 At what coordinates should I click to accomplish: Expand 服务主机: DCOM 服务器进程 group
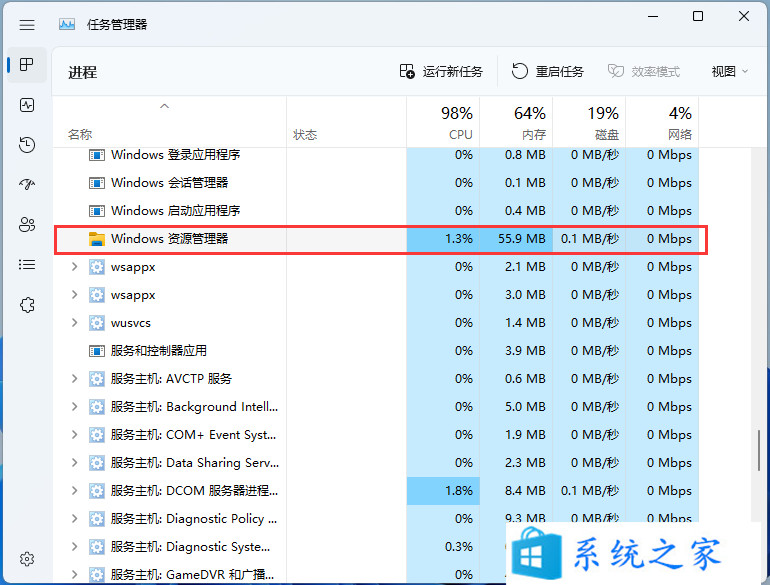tap(74, 491)
